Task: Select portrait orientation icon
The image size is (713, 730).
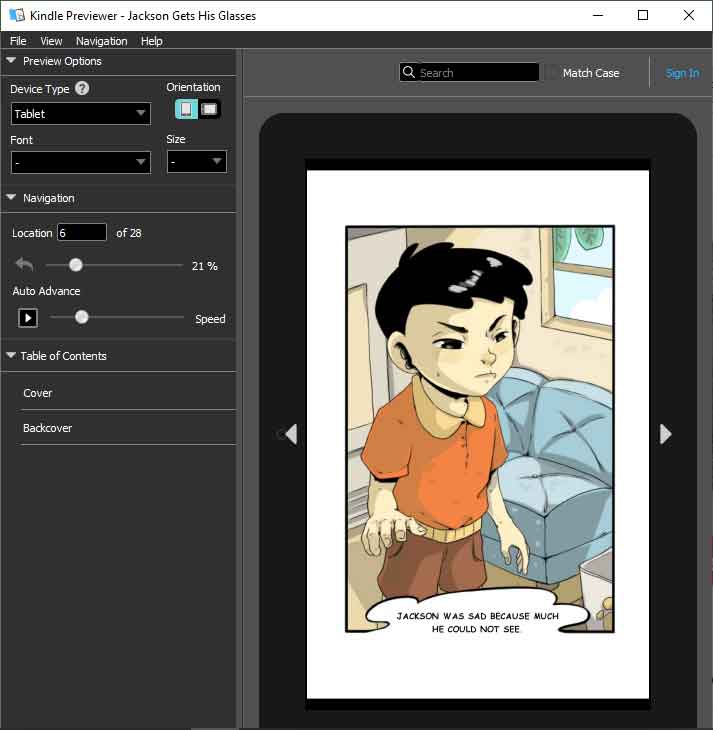Action: [x=186, y=109]
